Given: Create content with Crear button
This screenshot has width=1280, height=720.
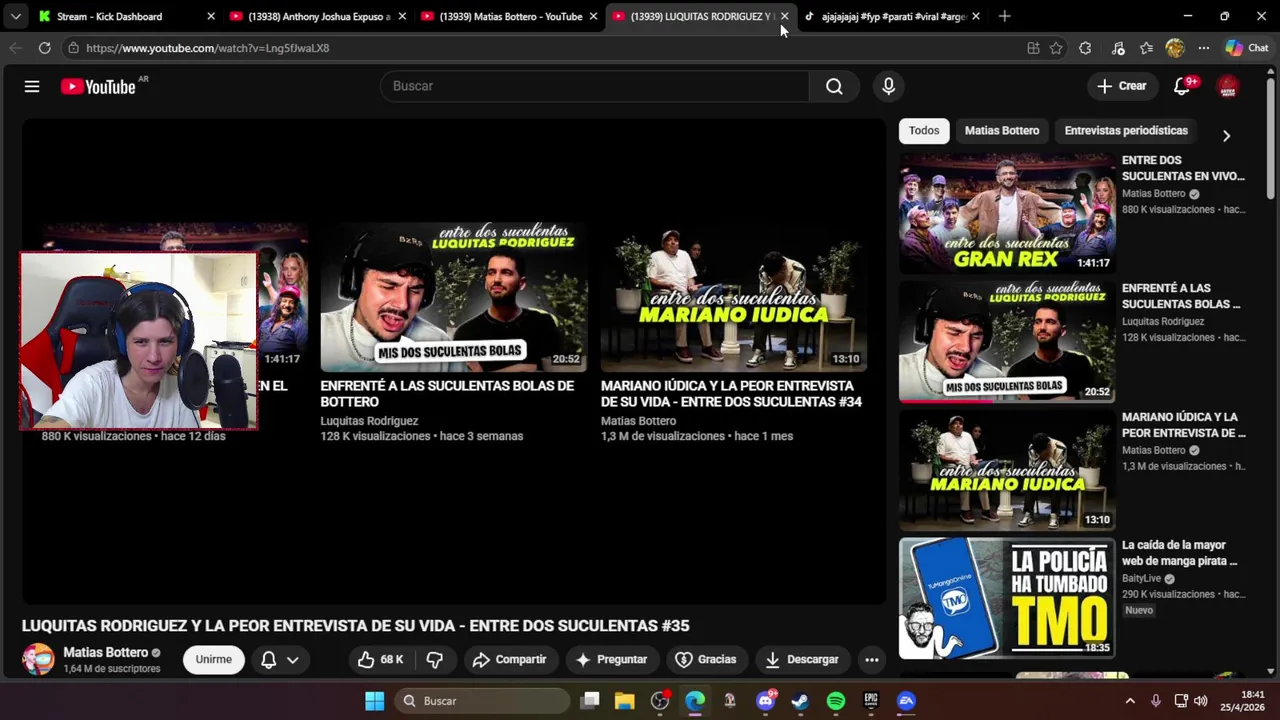Looking at the screenshot, I should click(1122, 86).
